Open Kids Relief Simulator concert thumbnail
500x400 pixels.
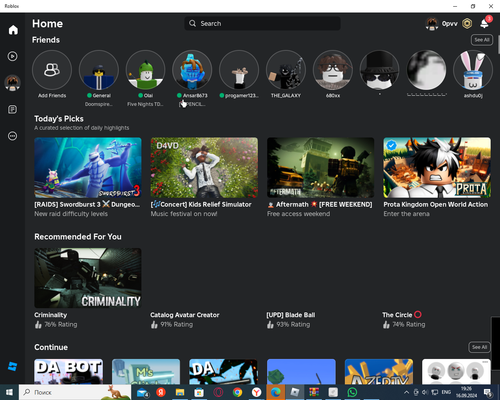pyautogui.click(x=204, y=168)
